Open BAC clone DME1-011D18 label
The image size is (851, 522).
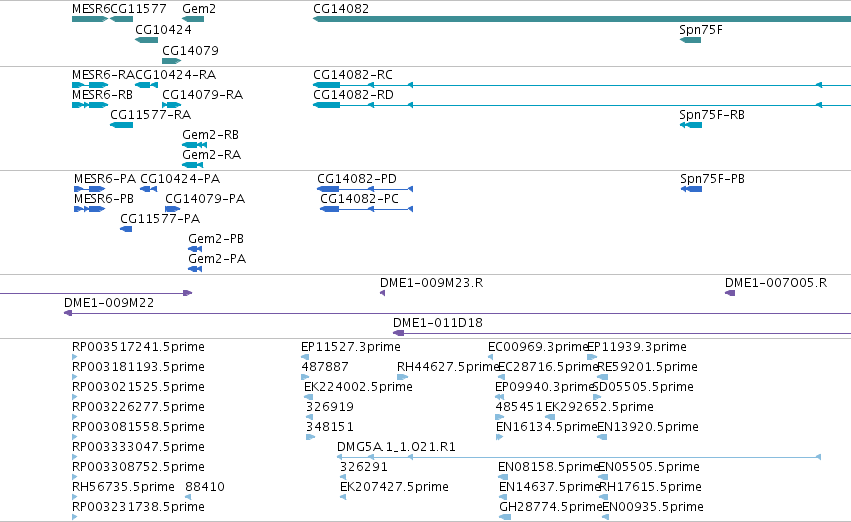(438, 323)
